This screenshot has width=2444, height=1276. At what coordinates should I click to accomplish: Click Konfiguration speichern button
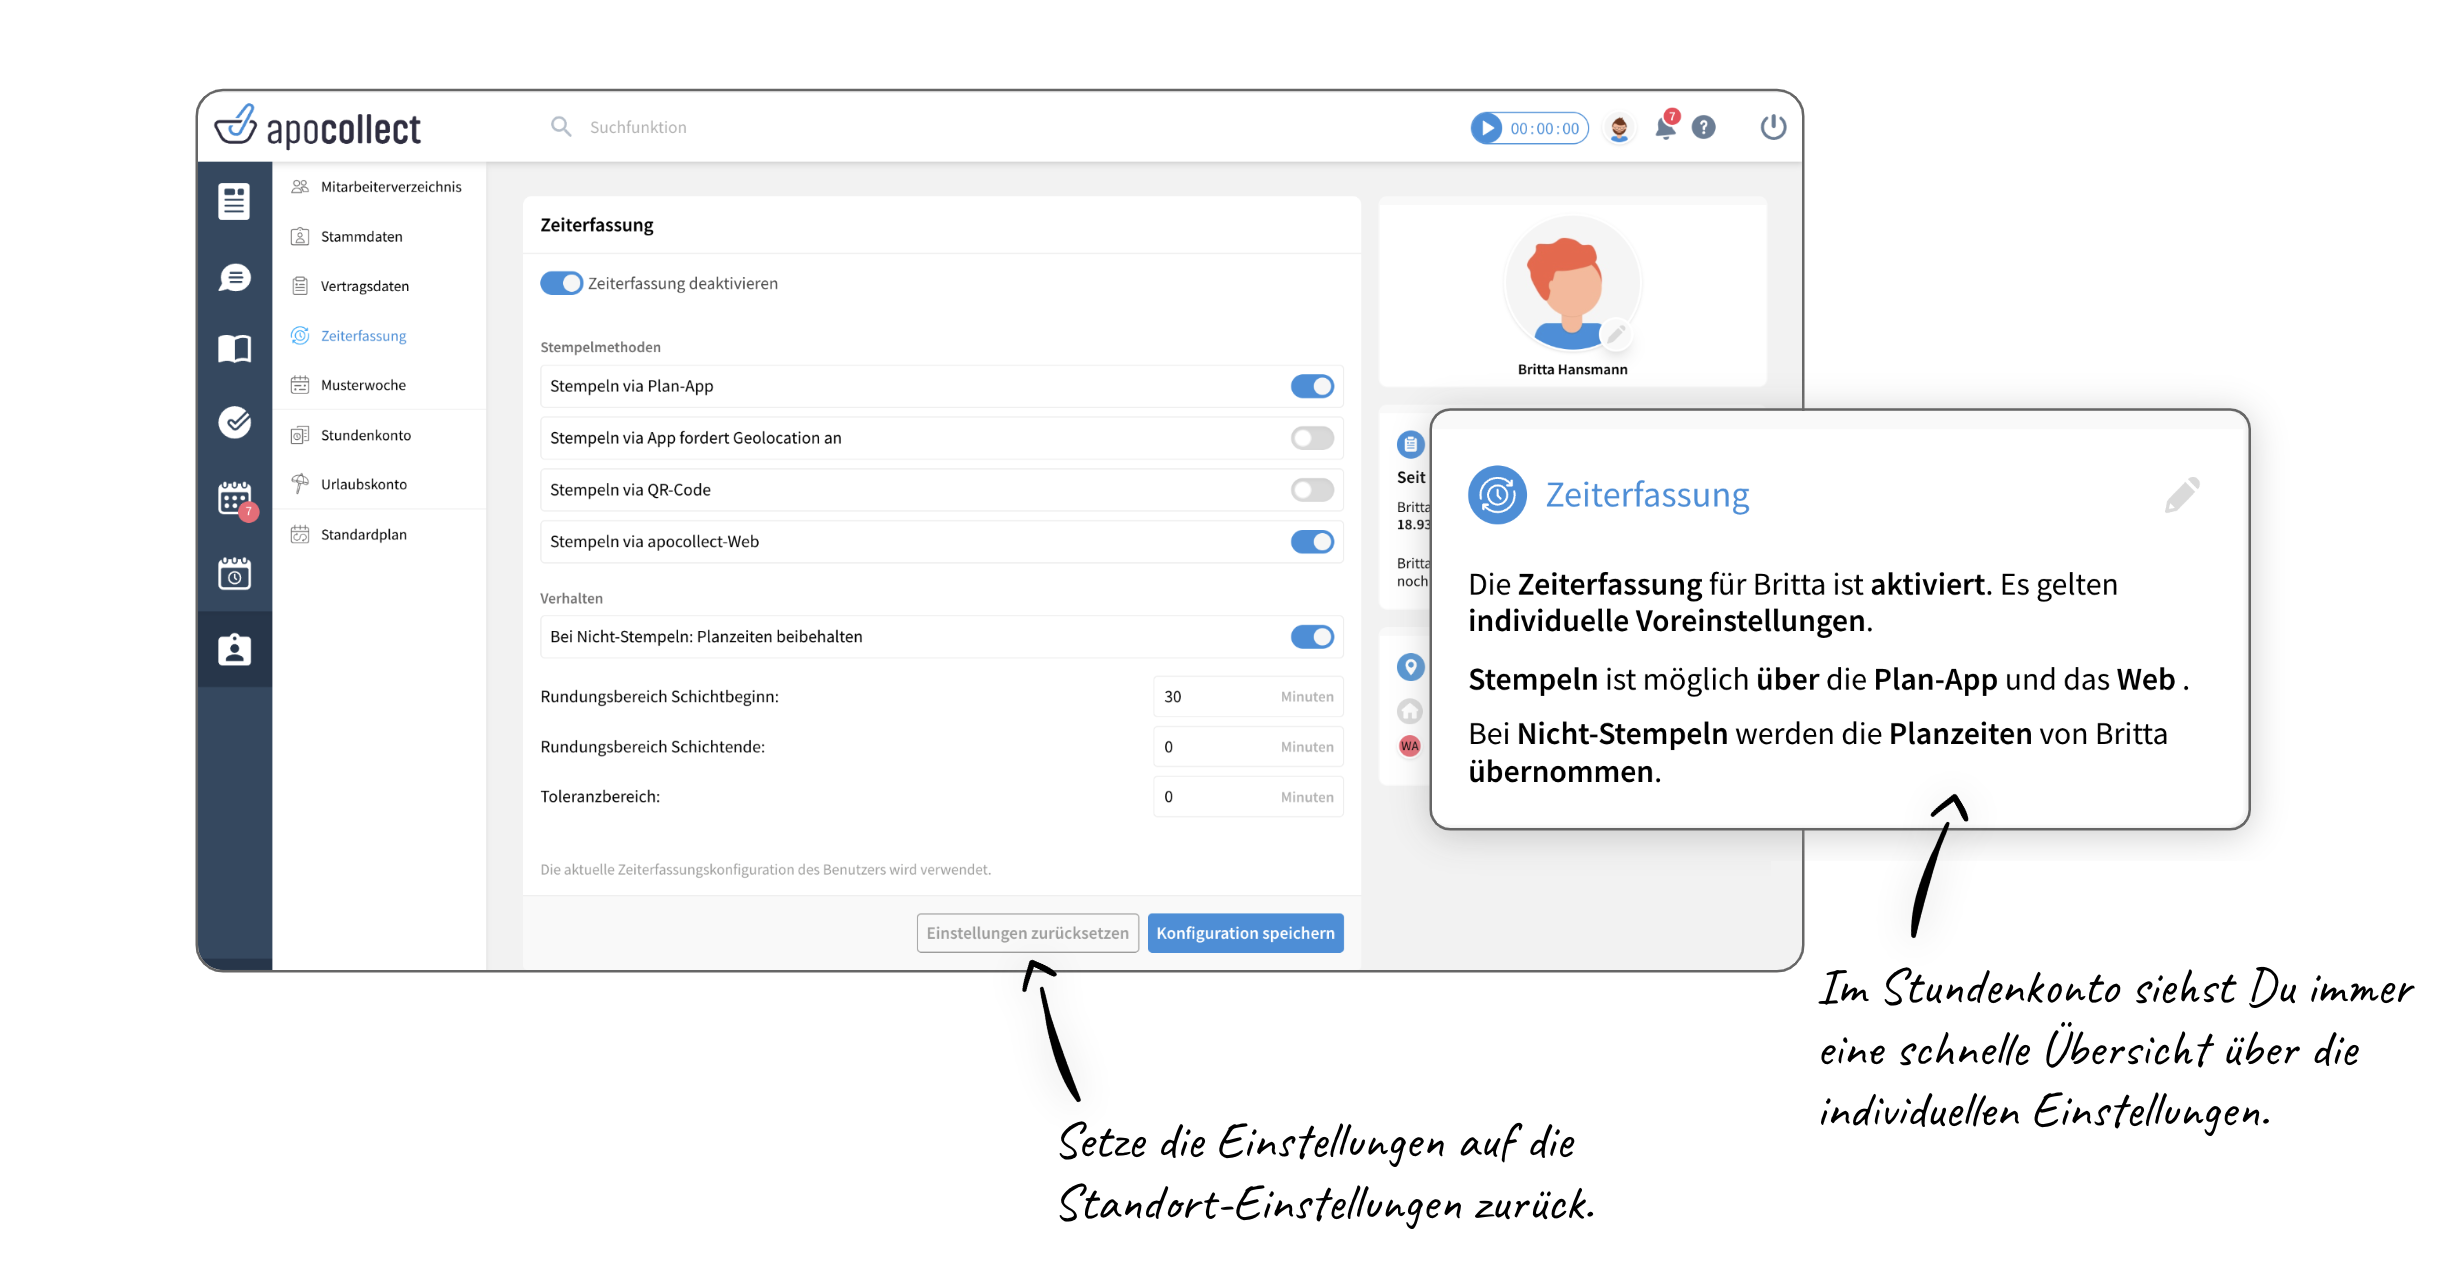tap(1245, 933)
